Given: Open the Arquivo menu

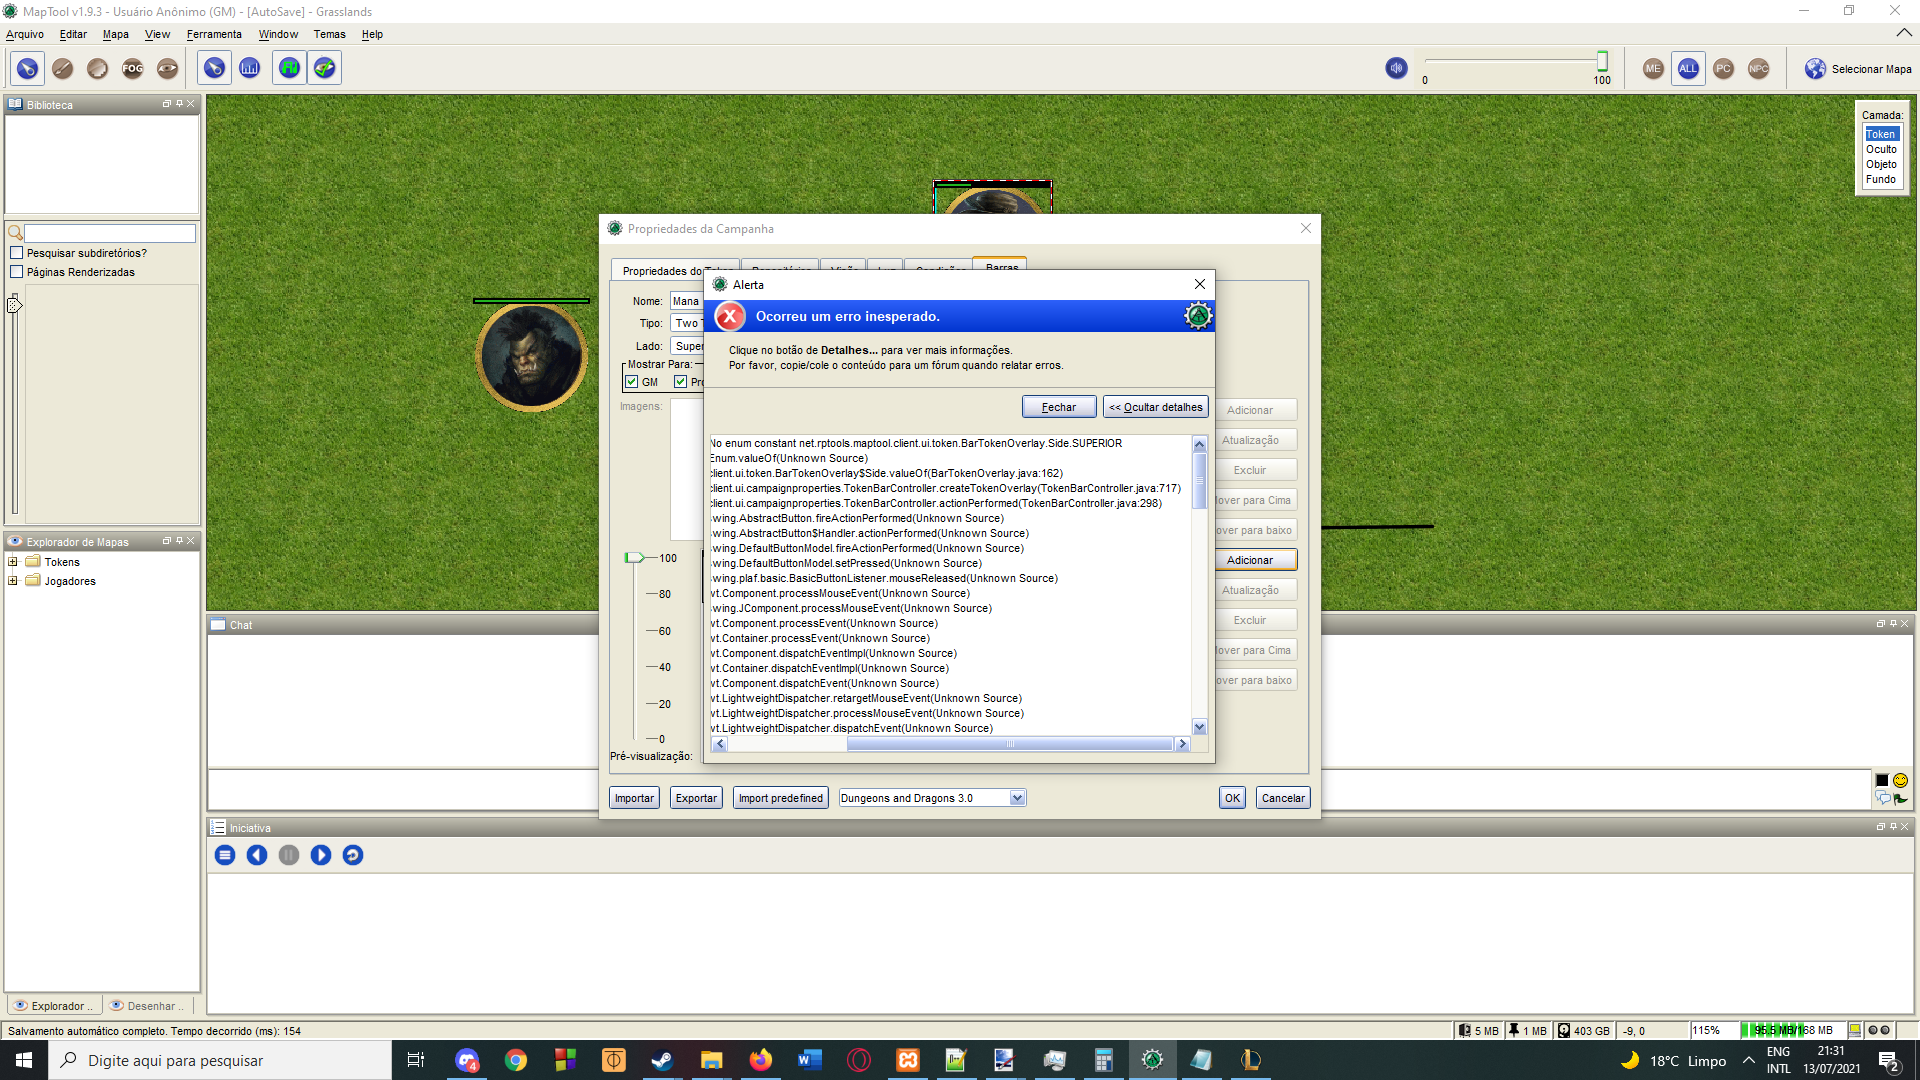Looking at the screenshot, I should tap(24, 34).
